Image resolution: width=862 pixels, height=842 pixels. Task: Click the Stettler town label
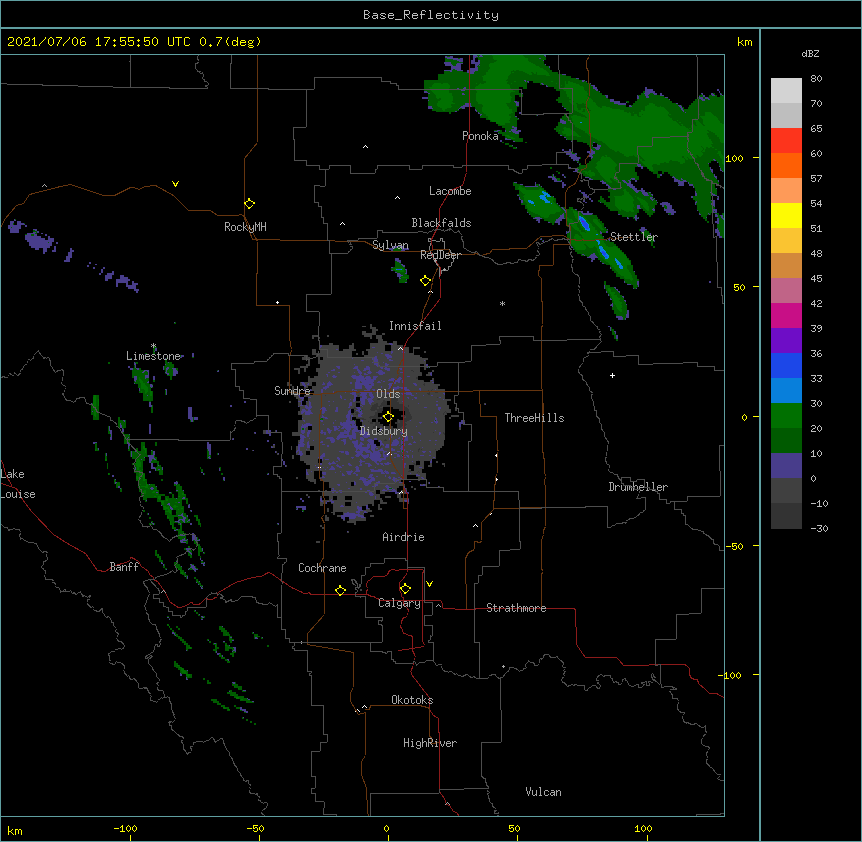pos(634,237)
